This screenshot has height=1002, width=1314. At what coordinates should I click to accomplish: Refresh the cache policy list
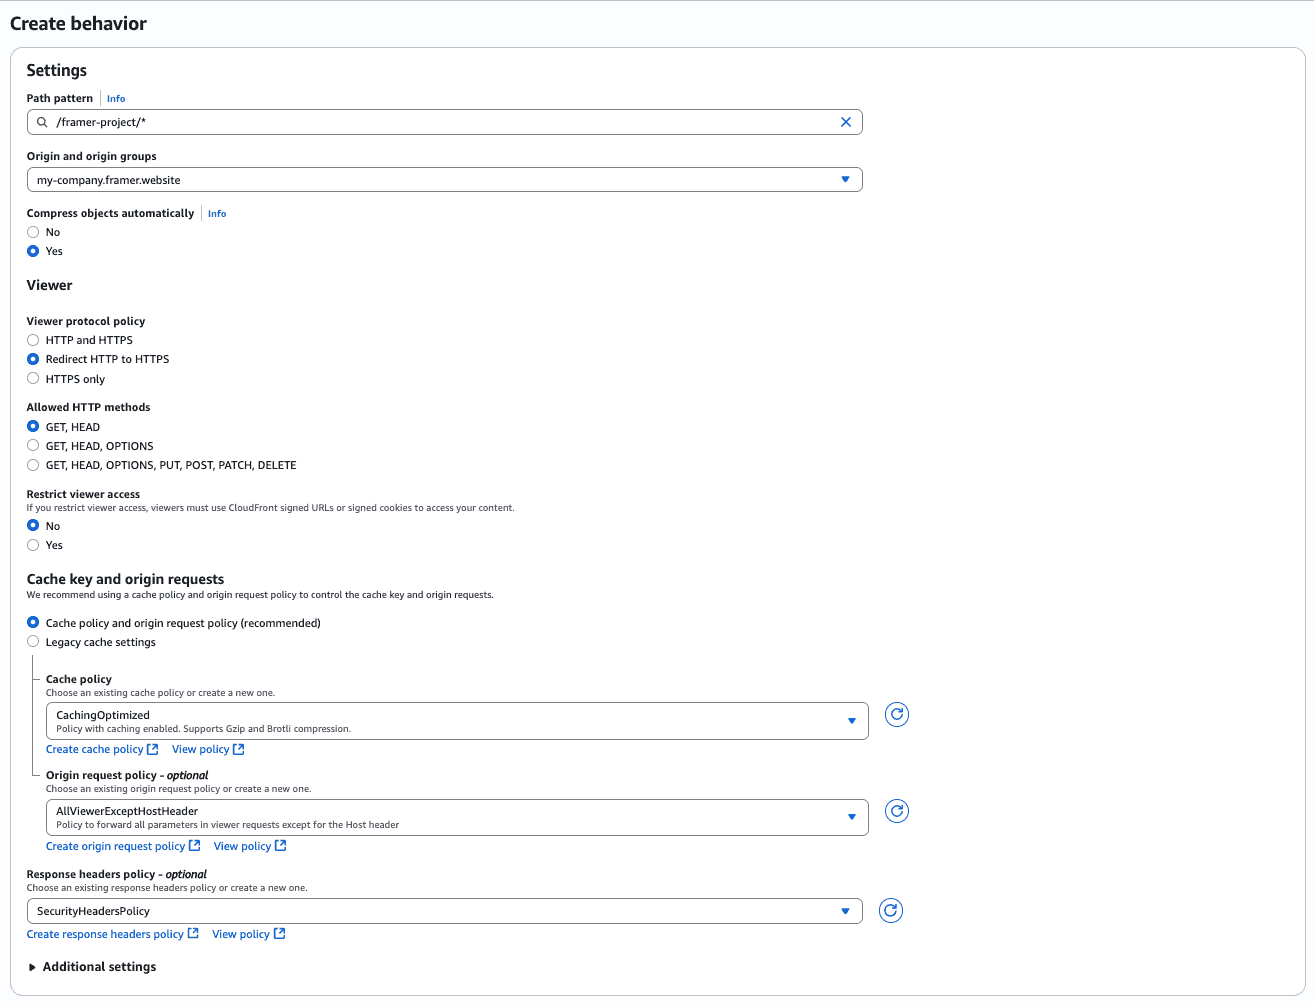point(897,714)
